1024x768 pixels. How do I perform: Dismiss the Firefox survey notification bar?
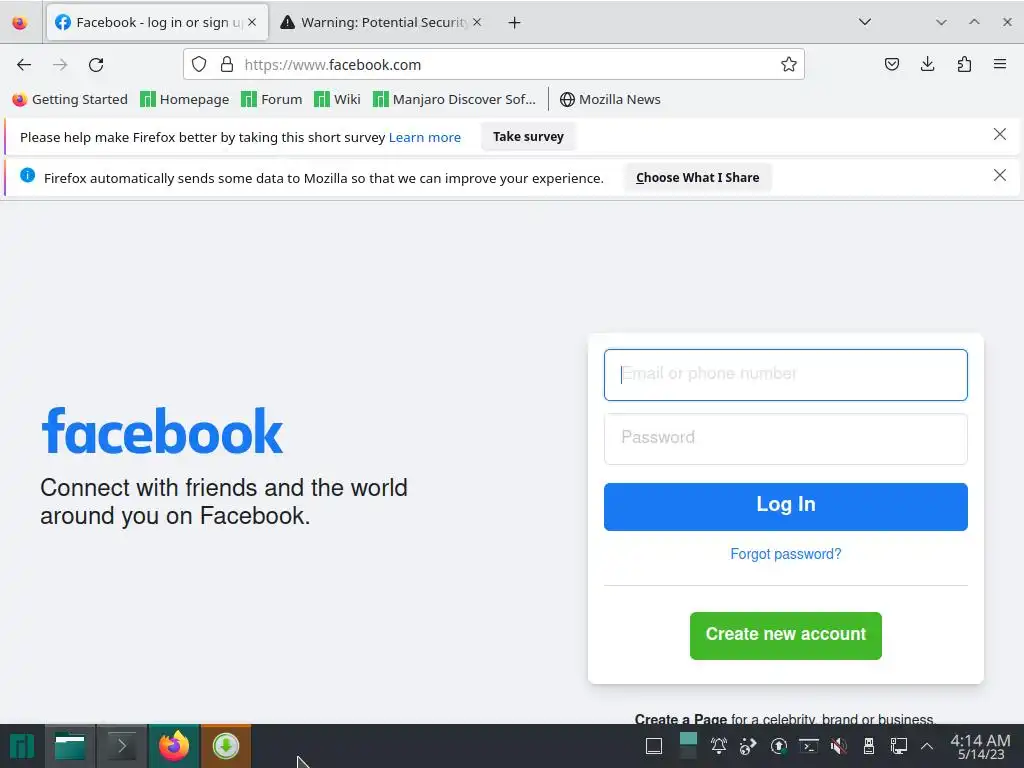pyautogui.click(x=999, y=135)
